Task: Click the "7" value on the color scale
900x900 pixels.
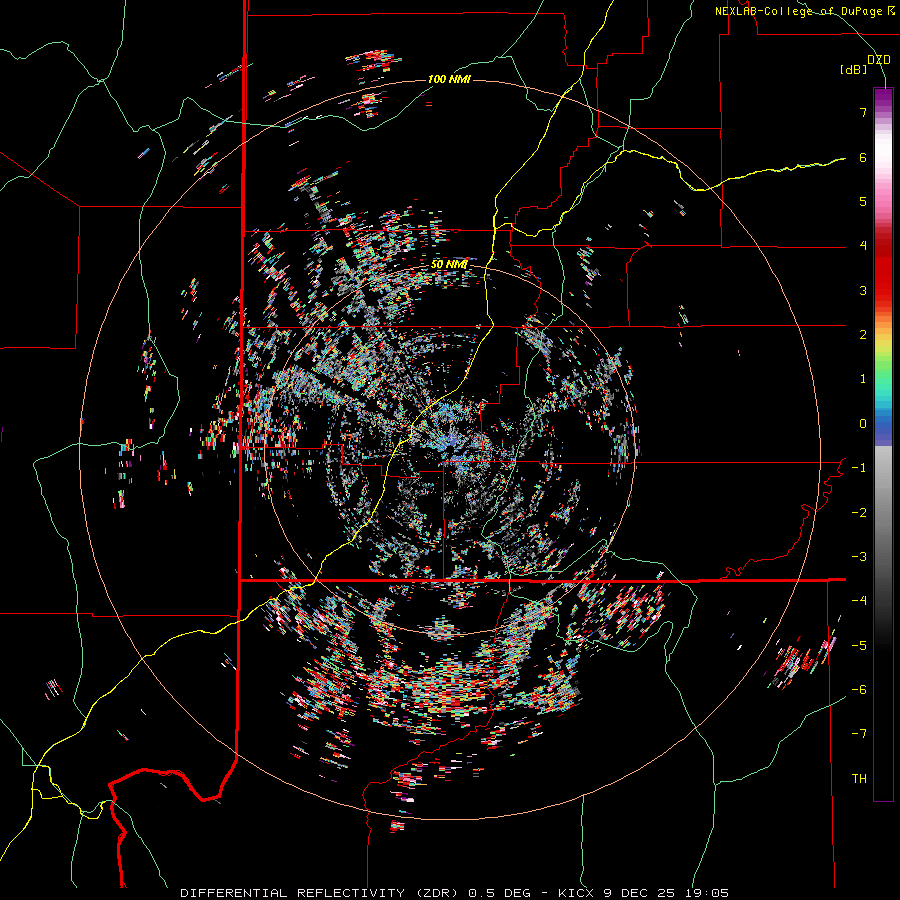Action: (x=863, y=112)
